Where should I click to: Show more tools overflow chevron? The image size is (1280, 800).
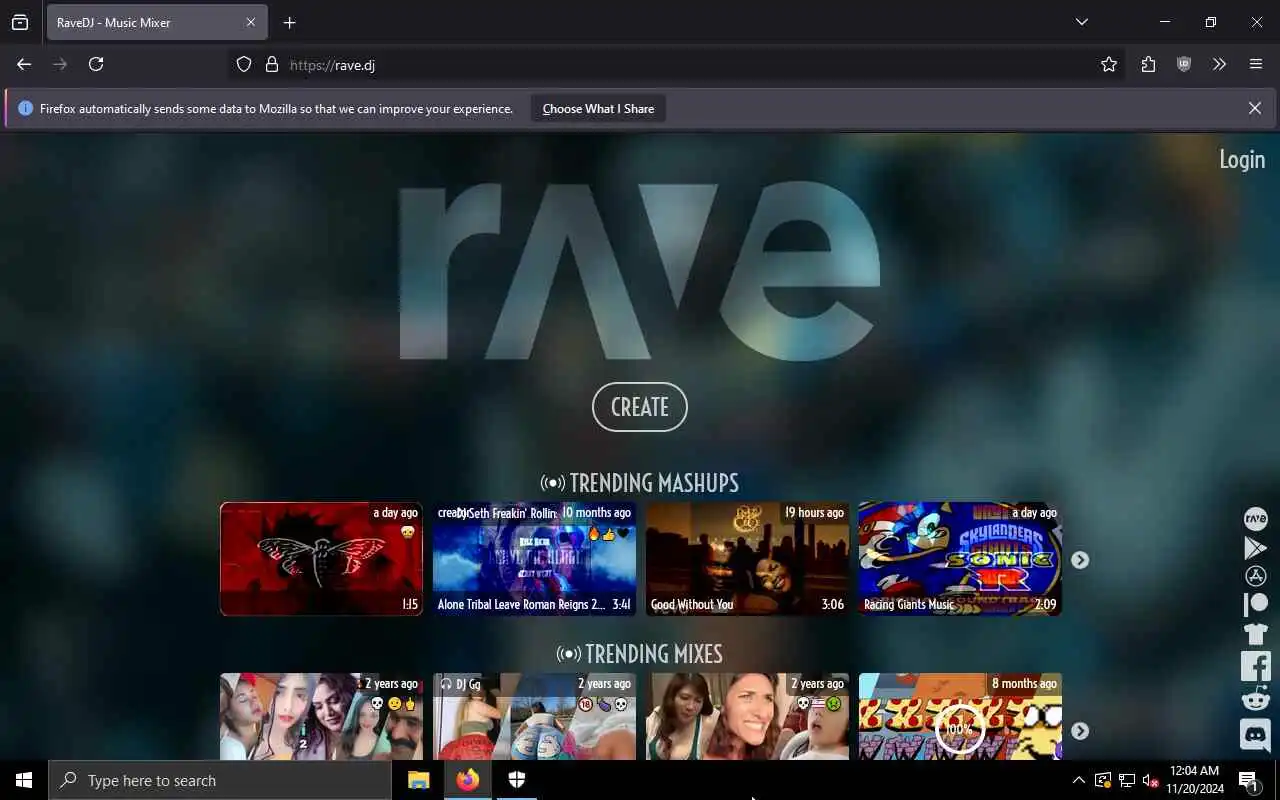pyautogui.click(x=1219, y=64)
